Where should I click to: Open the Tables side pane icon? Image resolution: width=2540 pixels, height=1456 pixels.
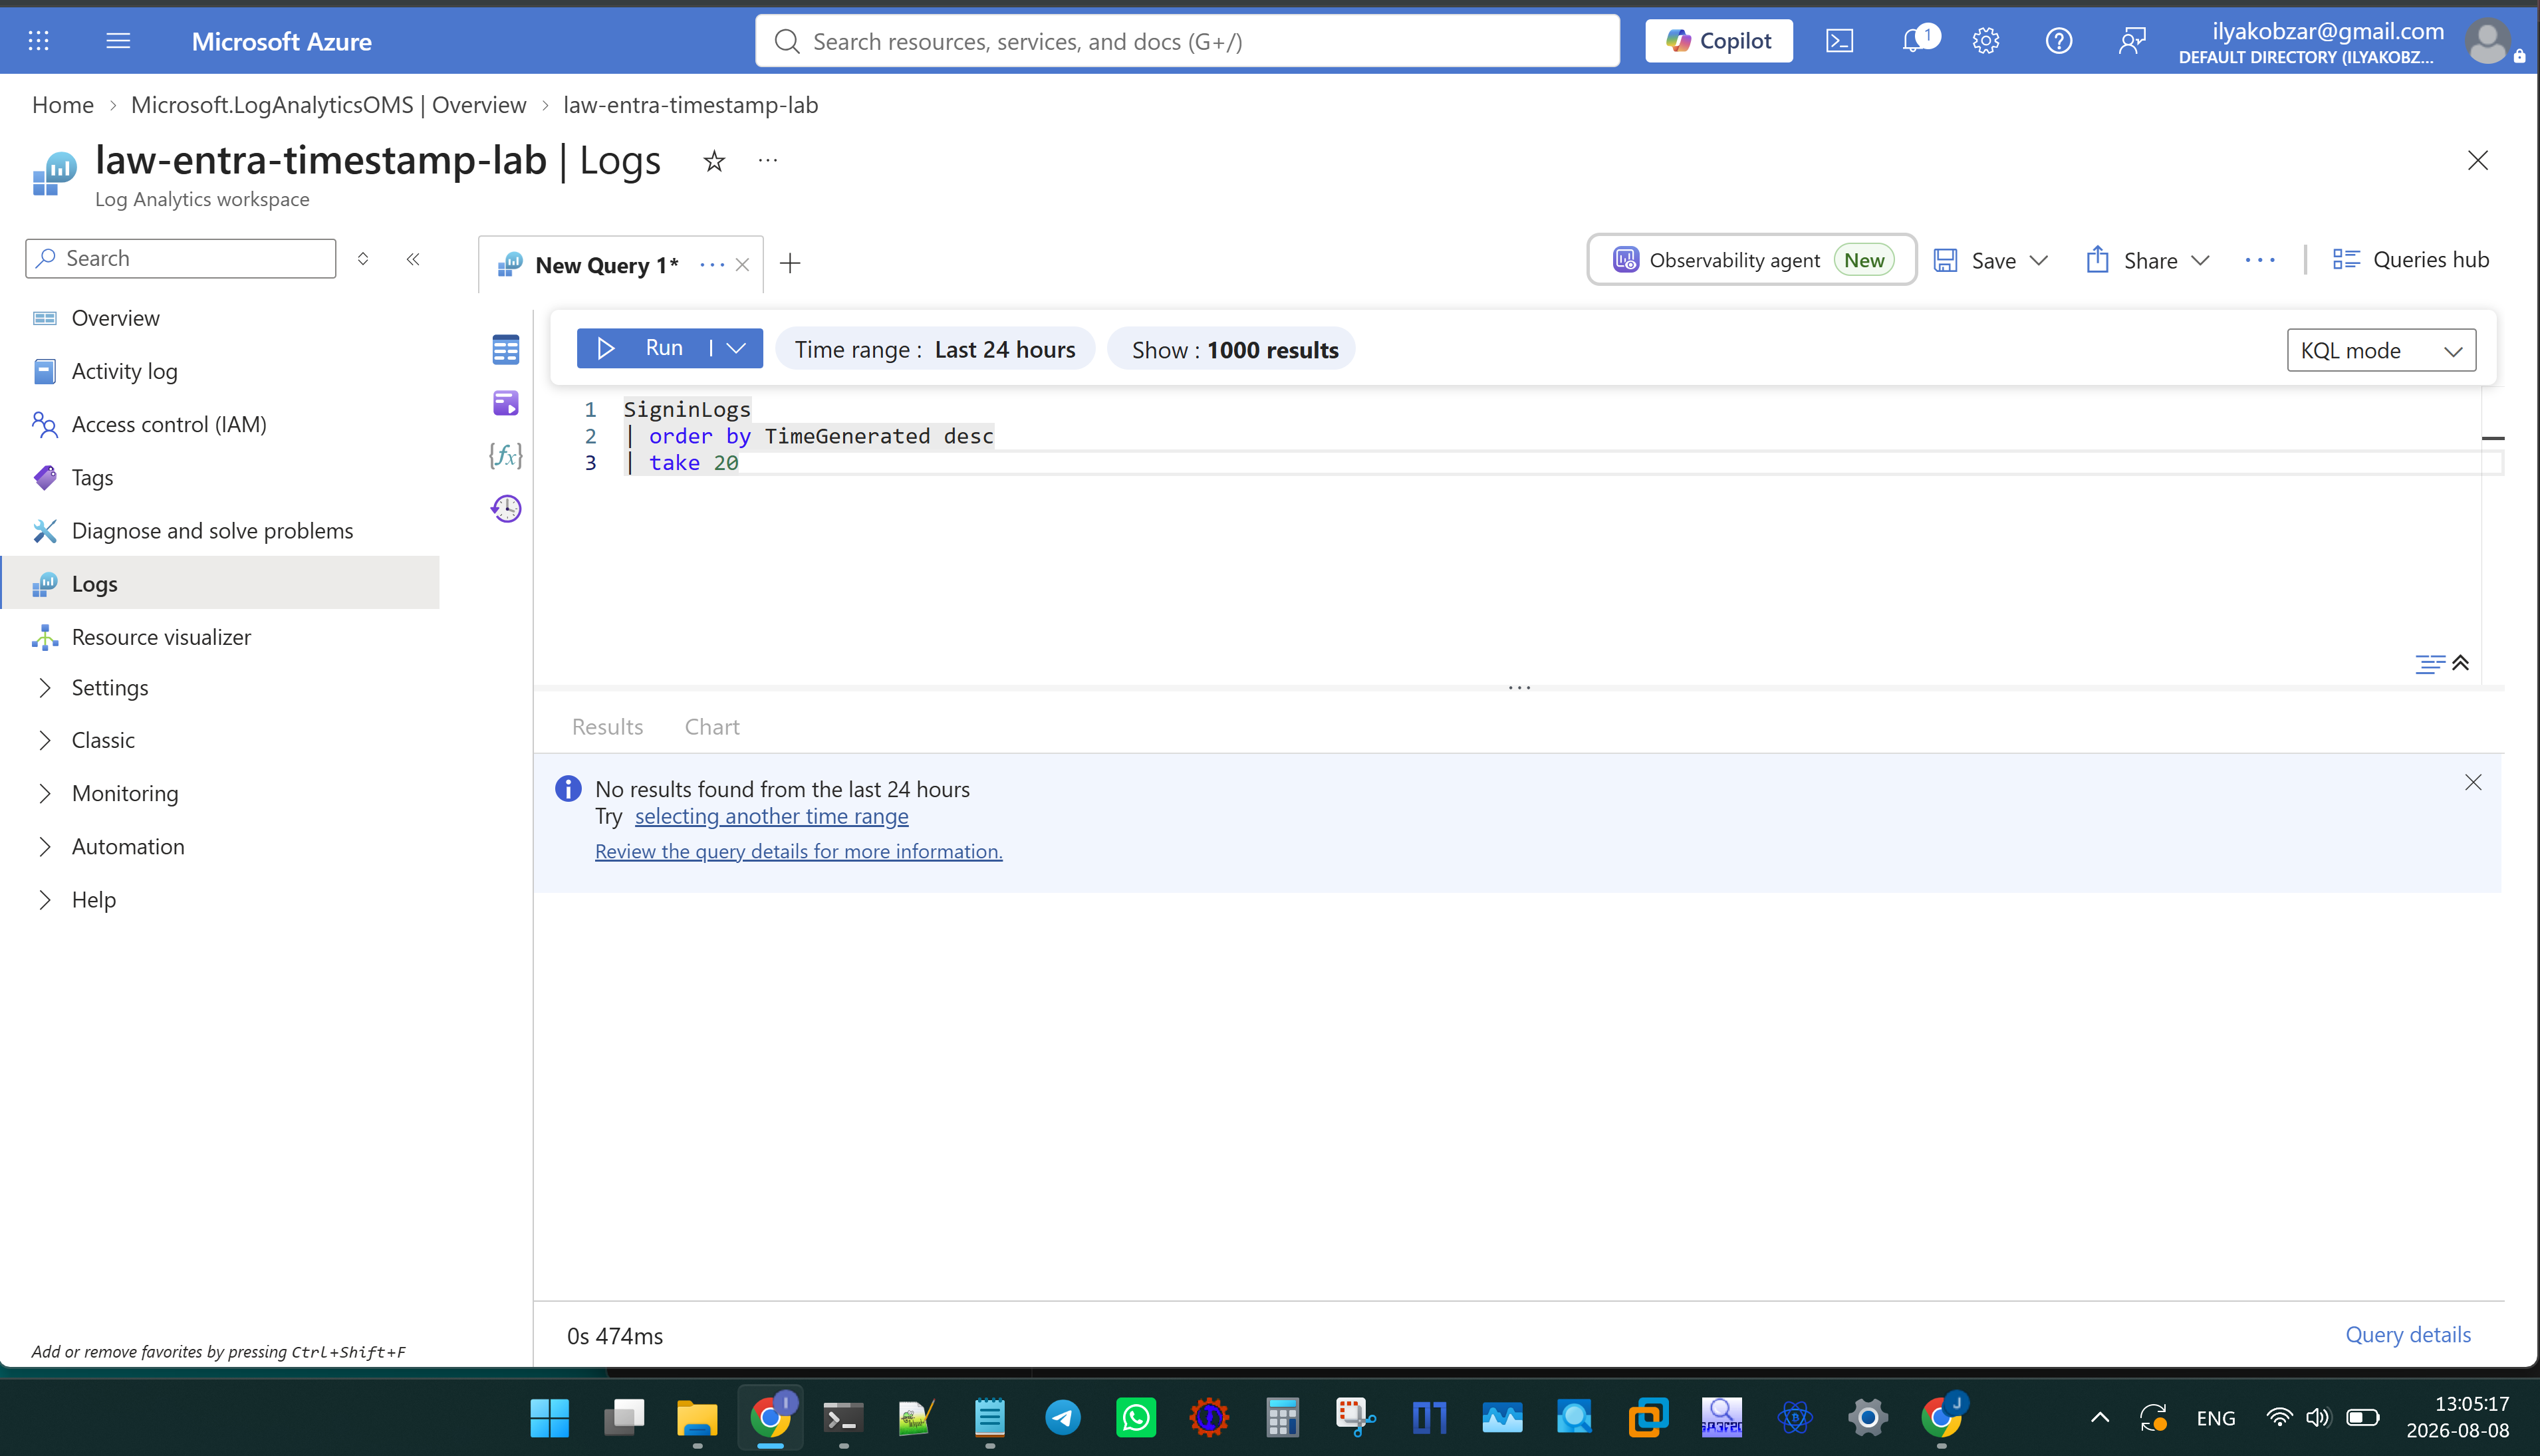(x=506, y=350)
